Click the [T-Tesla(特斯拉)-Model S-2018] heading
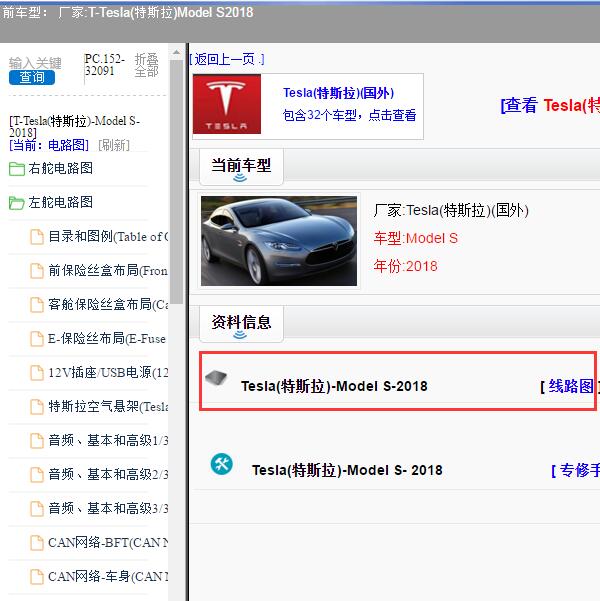 click(75, 126)
